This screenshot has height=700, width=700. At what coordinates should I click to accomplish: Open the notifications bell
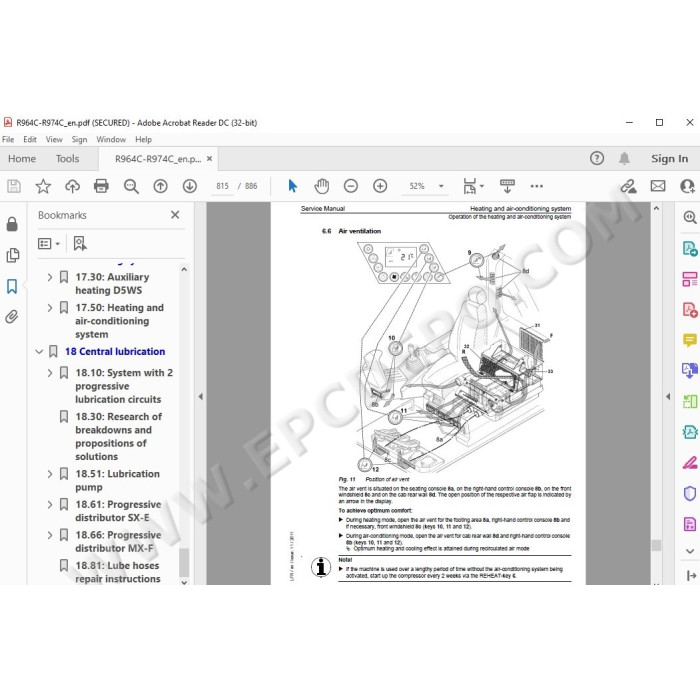[x=624, y=158]
